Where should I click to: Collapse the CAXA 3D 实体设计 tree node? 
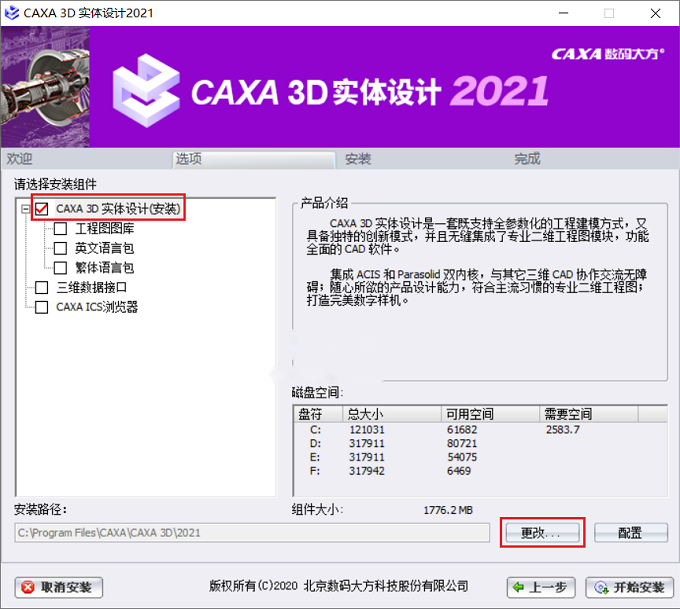coord(26,209)
